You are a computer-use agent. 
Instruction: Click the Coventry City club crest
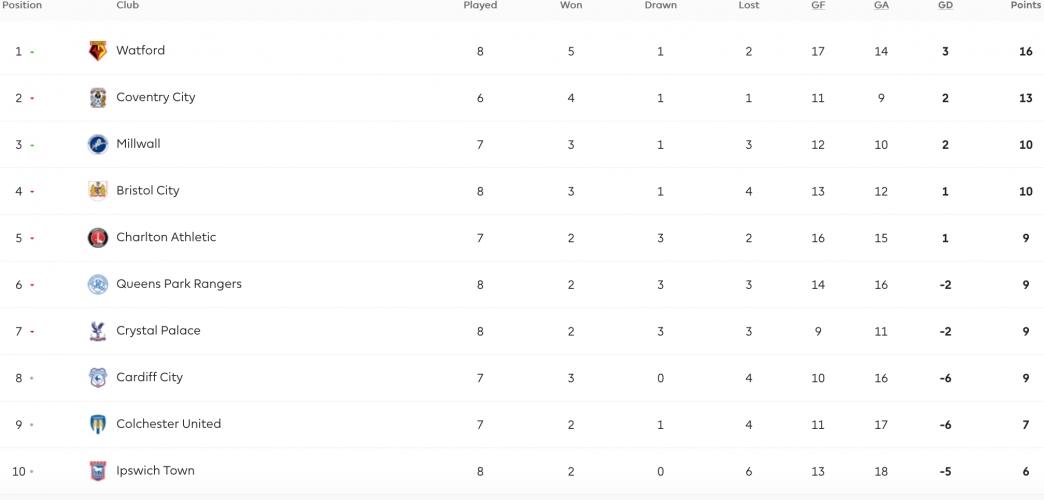pos(98,98)
